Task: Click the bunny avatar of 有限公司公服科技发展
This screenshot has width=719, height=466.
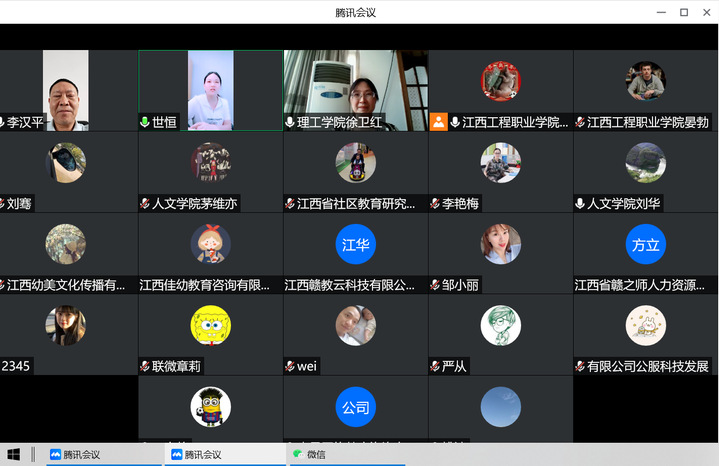Action: (646, 325)
